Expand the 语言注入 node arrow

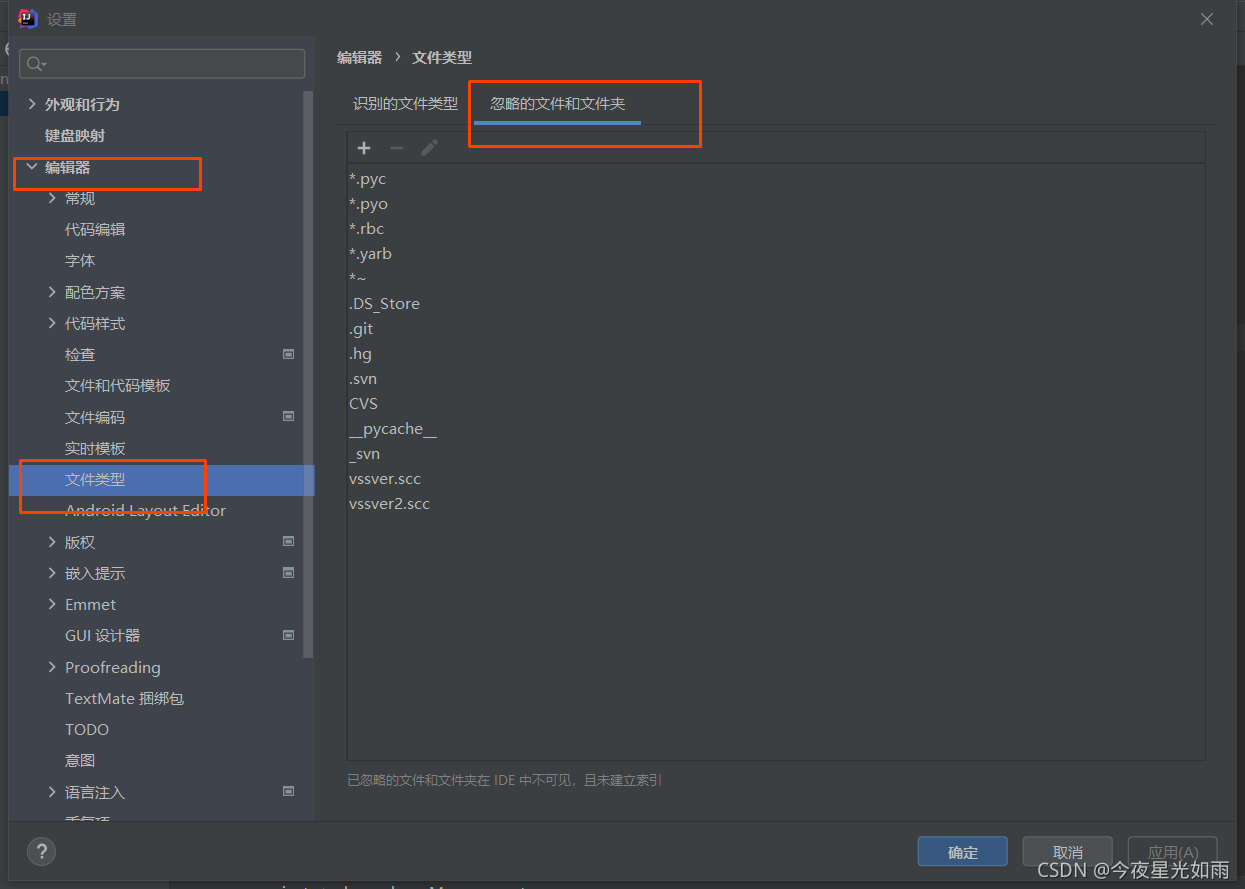click(52, 792)
